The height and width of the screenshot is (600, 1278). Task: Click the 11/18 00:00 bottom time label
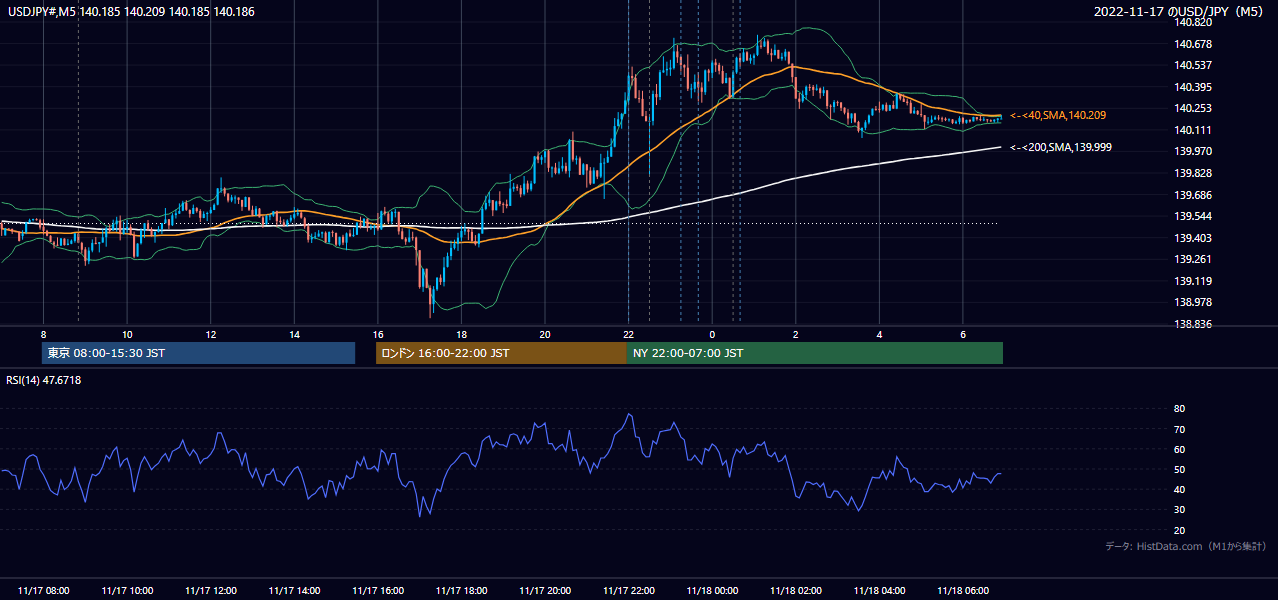coord(712,591)
